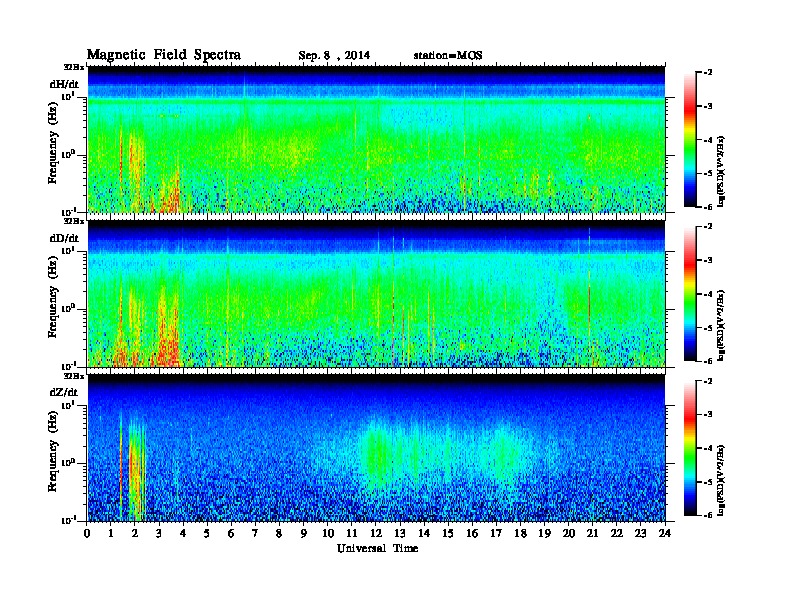Select the dZ/dt spectrogram plot area

pos(376,448)
